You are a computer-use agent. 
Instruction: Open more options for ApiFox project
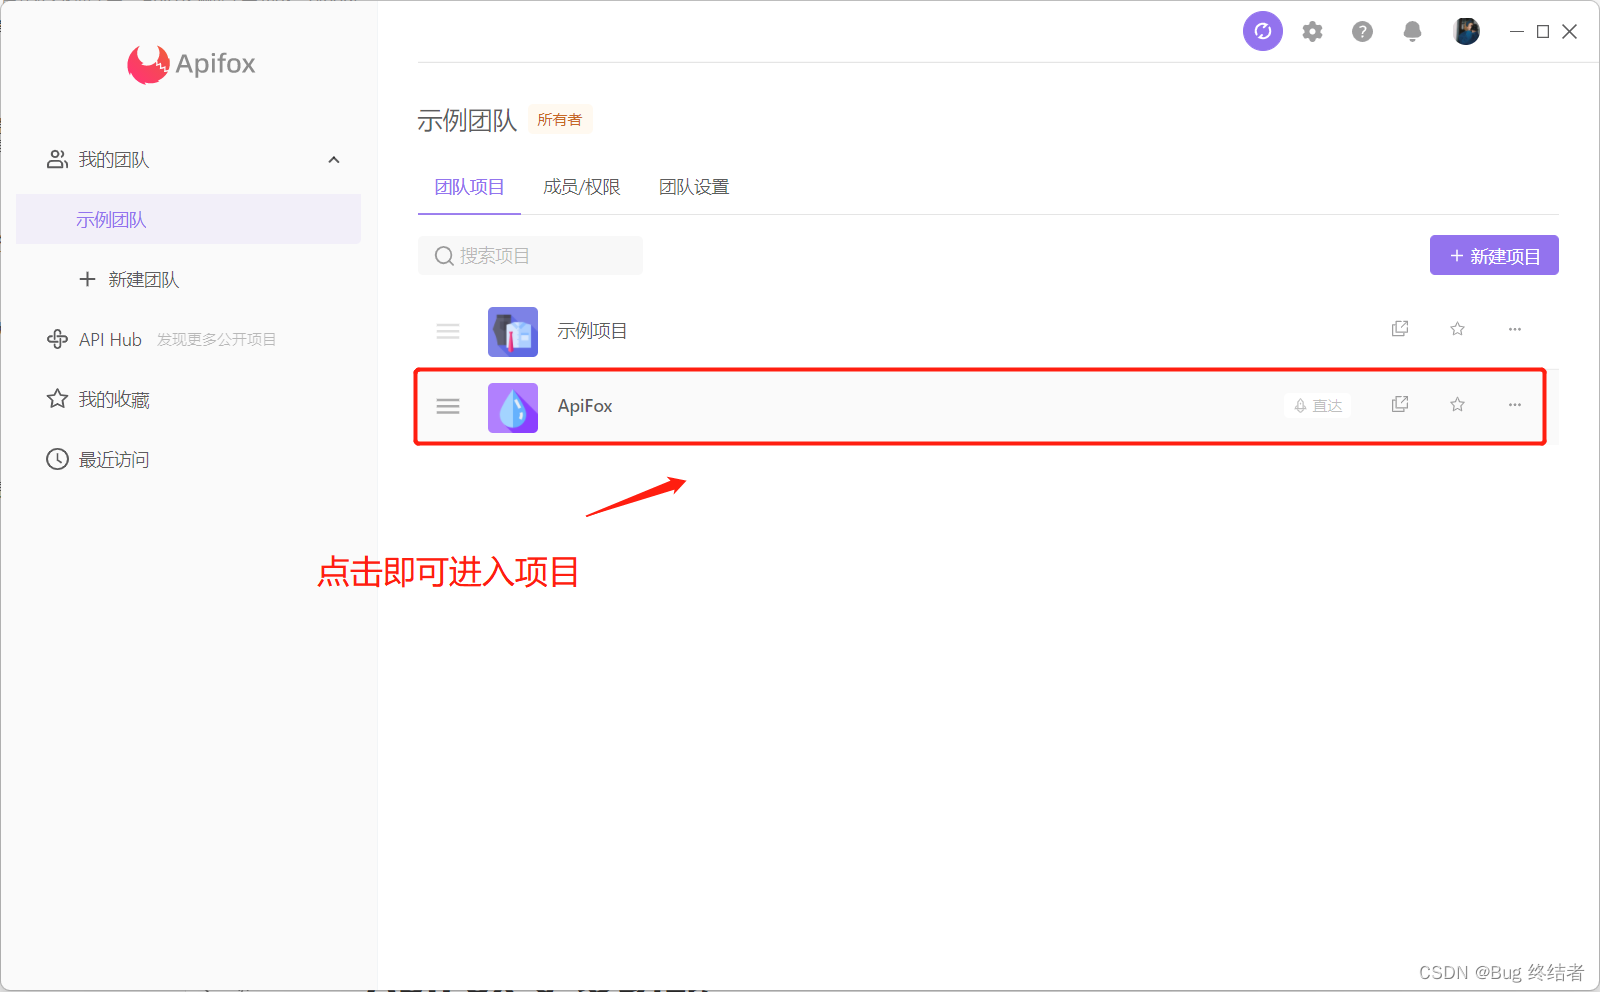(x=1515, y=404)
